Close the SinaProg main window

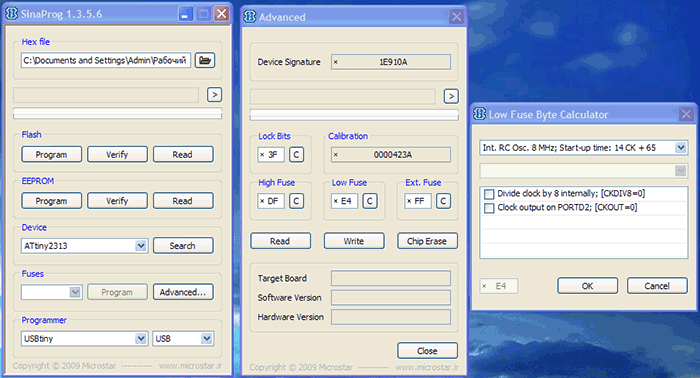[x=221, y=14]
